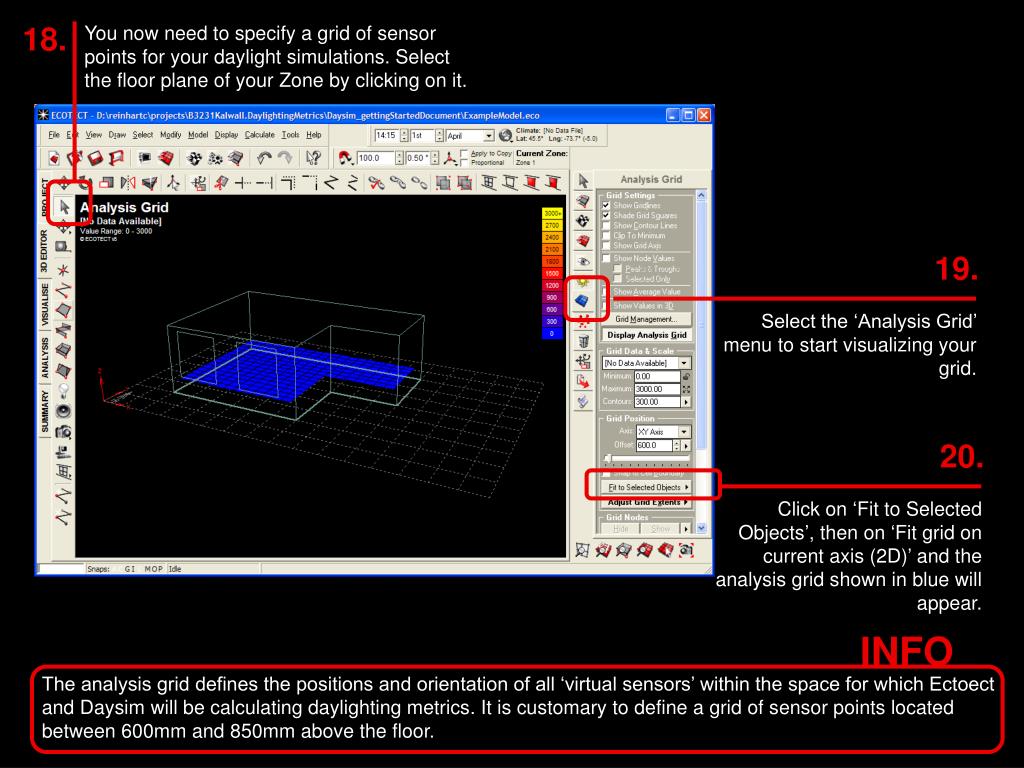Enable Show Grid Axis checkbox

(606, 246)
